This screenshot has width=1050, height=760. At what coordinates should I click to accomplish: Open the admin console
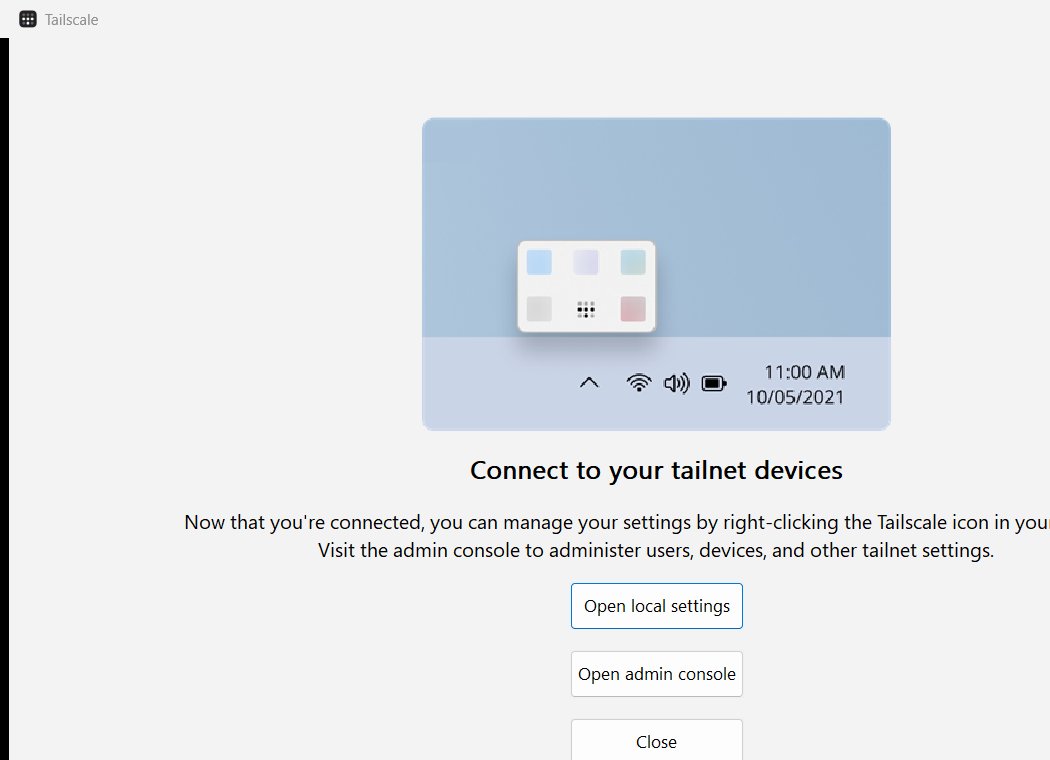coord(656,674)
